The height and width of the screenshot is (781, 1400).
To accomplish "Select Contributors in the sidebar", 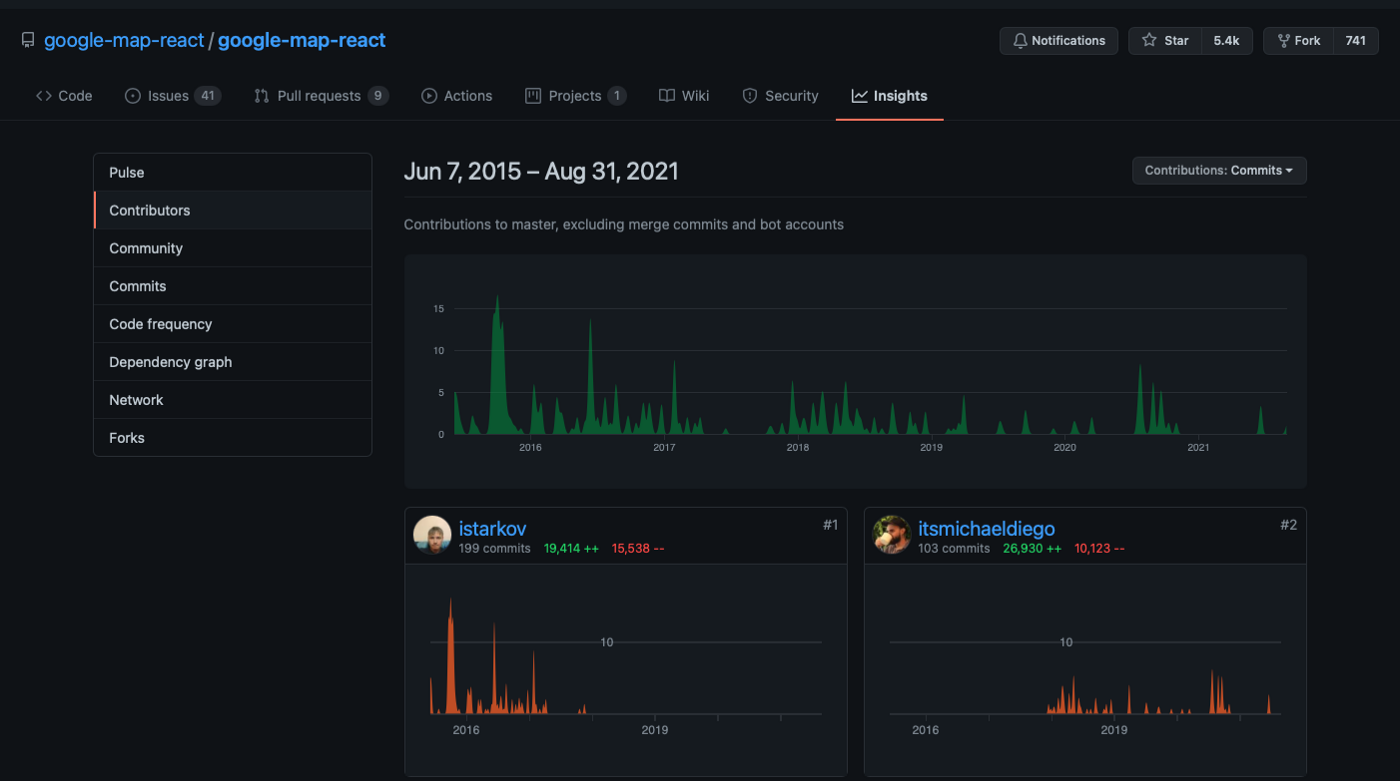I will coord(233,210).
